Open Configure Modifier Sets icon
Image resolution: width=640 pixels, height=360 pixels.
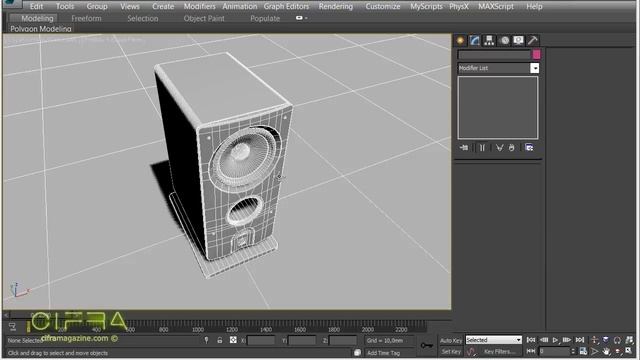pos(529,148)
